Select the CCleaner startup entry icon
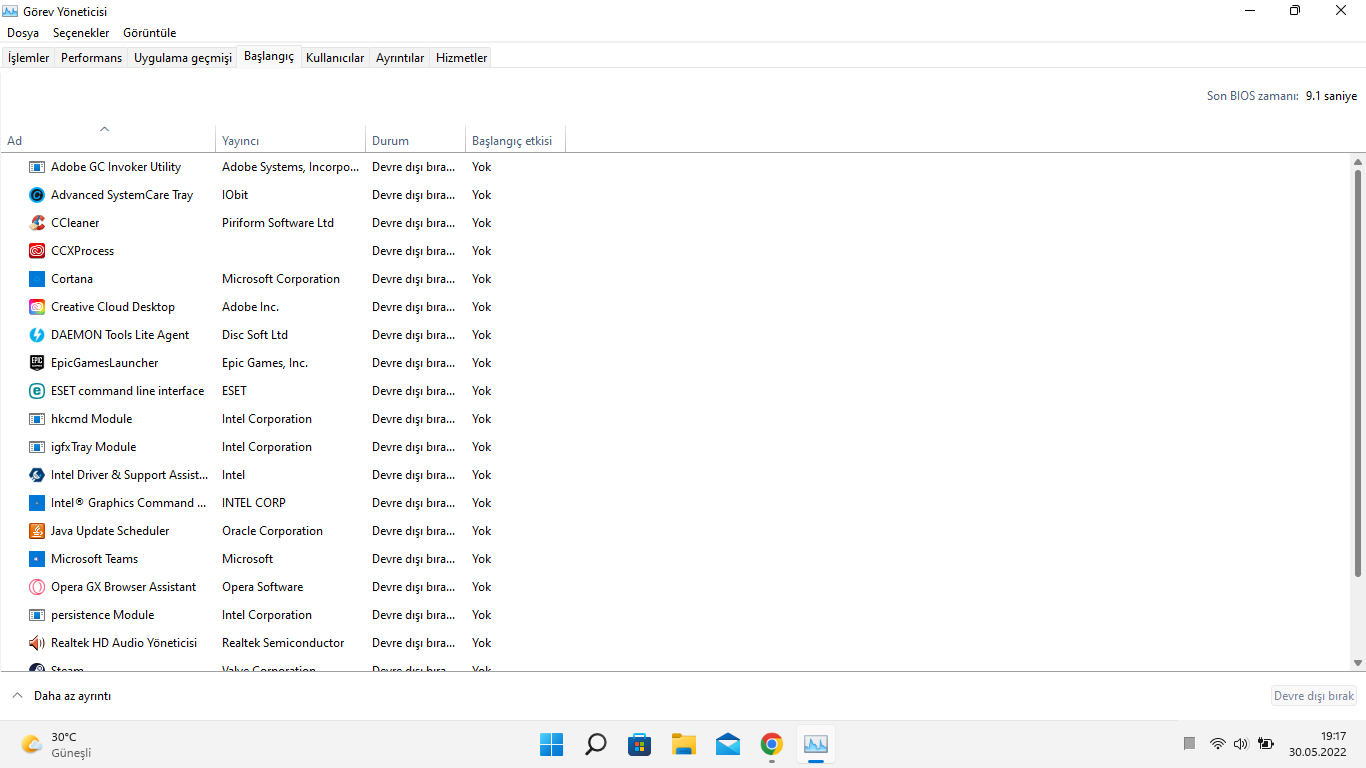1366x768 pixels. (37, 223)
